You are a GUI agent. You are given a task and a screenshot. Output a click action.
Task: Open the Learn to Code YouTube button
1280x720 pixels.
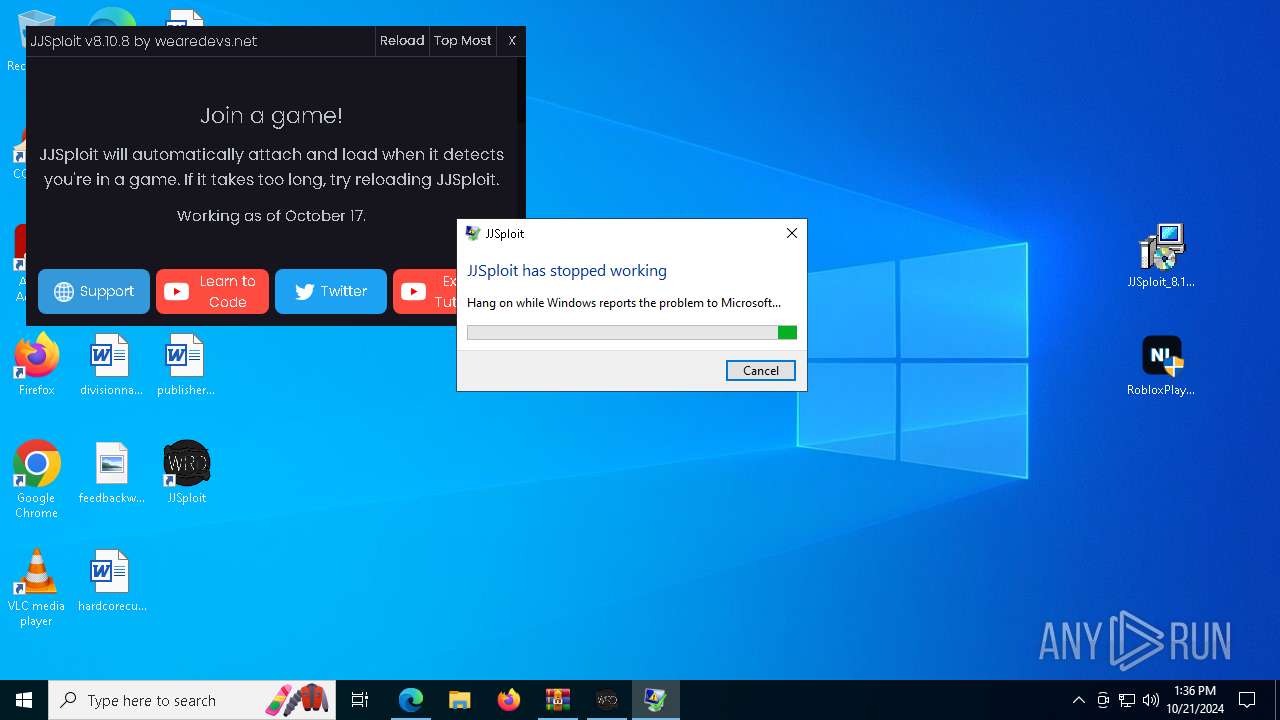point(212,291)
